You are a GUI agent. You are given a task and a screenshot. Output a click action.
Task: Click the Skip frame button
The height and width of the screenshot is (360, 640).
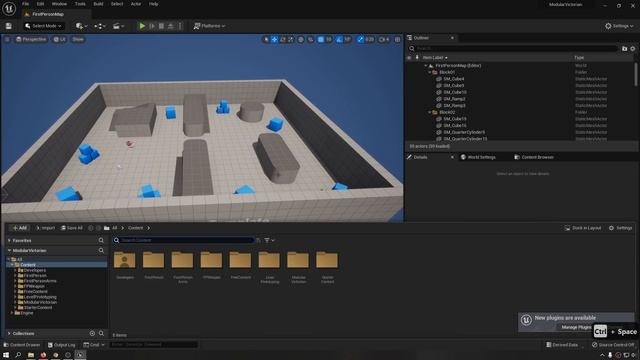pyautogui.click(x=152, y=26)
